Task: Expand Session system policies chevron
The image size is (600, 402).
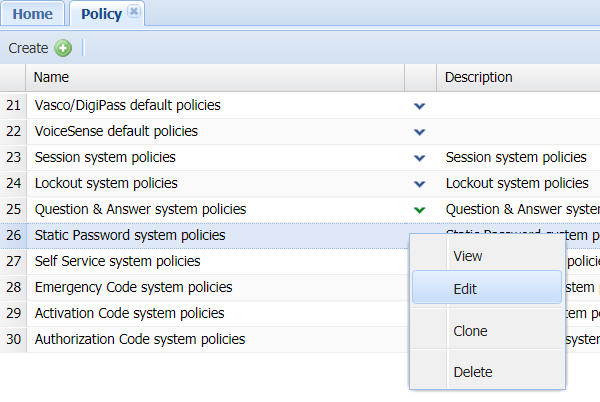Action: point(420,157)
